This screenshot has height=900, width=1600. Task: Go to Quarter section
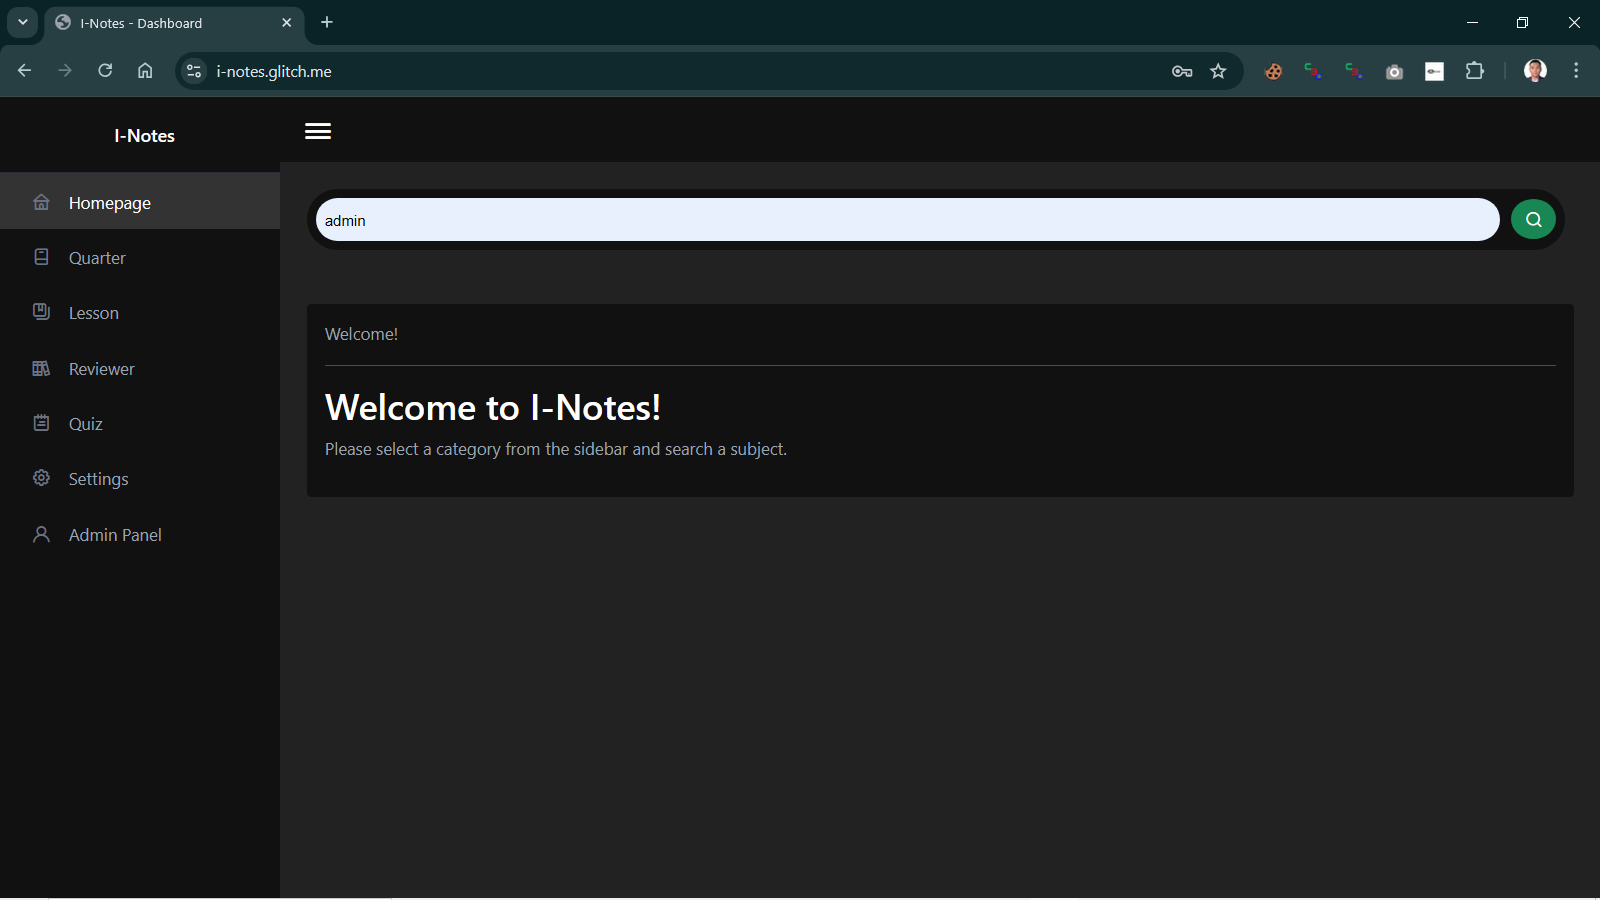pyautogui.click(x=140, y=257)
